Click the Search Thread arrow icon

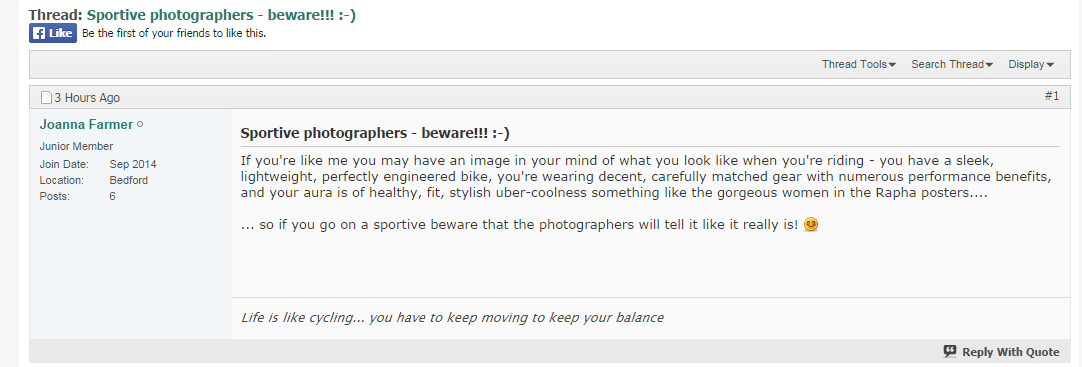989,65
